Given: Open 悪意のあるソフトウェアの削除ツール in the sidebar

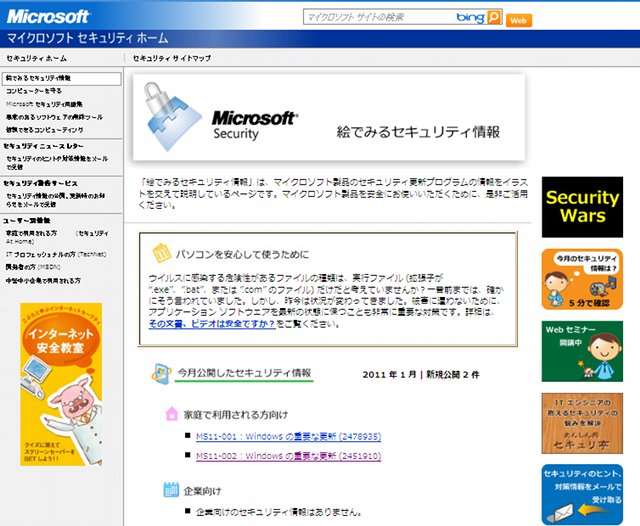Looking at the screenshot, I should pos(54,118).
